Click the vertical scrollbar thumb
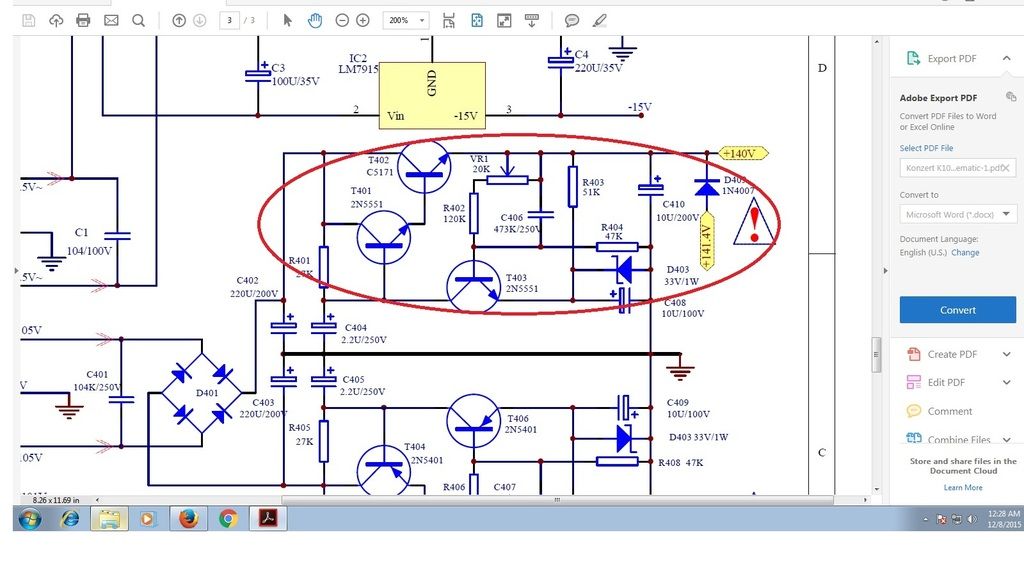Viewport: 1024px width, 576px height. 876,355
